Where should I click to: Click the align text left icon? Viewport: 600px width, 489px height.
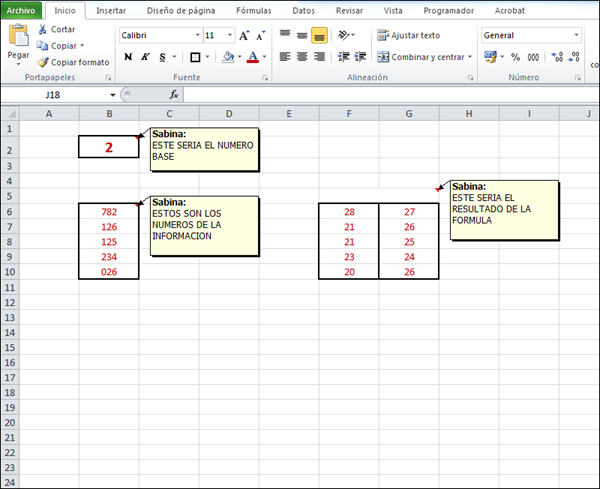tap(285, 57)
